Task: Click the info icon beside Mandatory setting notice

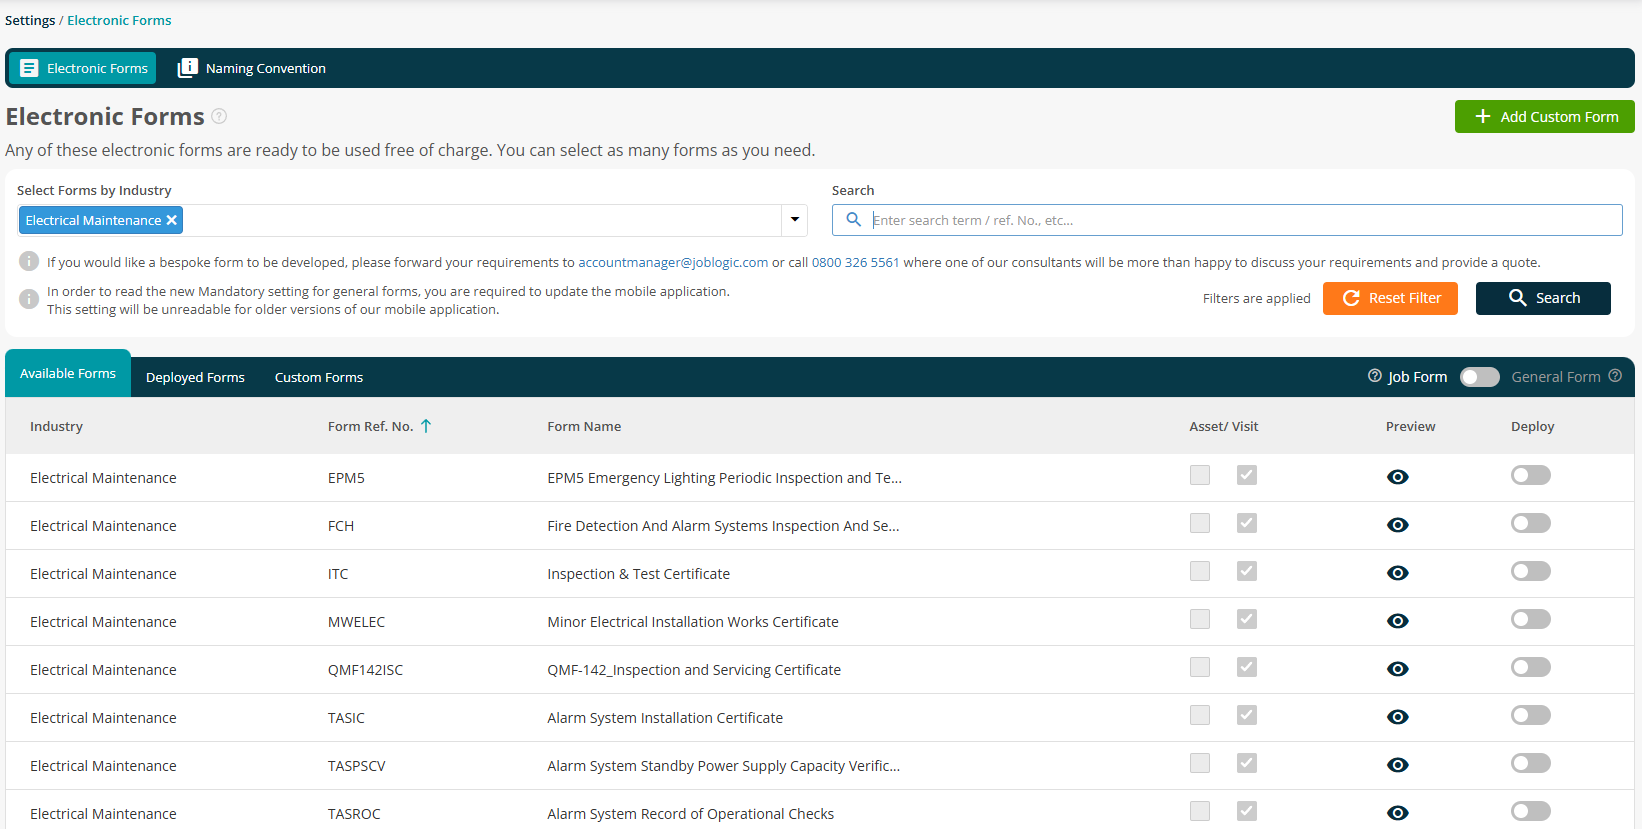Action: 29,299
